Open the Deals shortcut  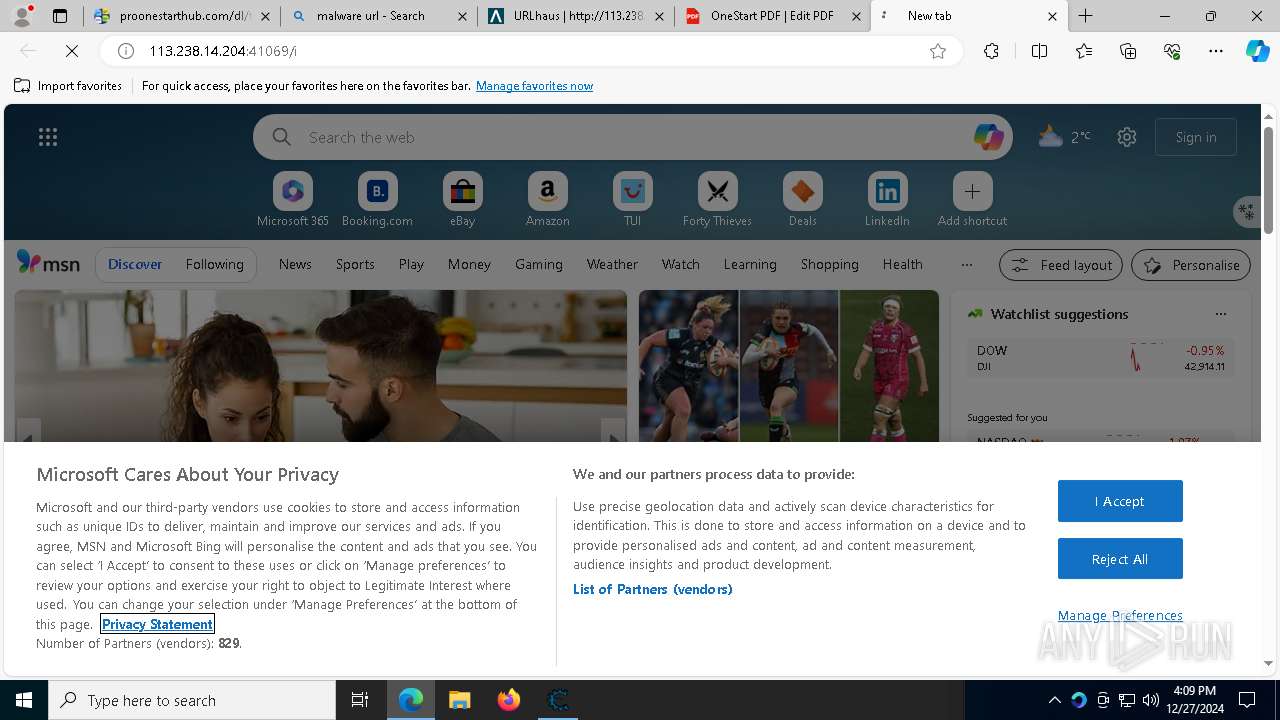(802, 199)
